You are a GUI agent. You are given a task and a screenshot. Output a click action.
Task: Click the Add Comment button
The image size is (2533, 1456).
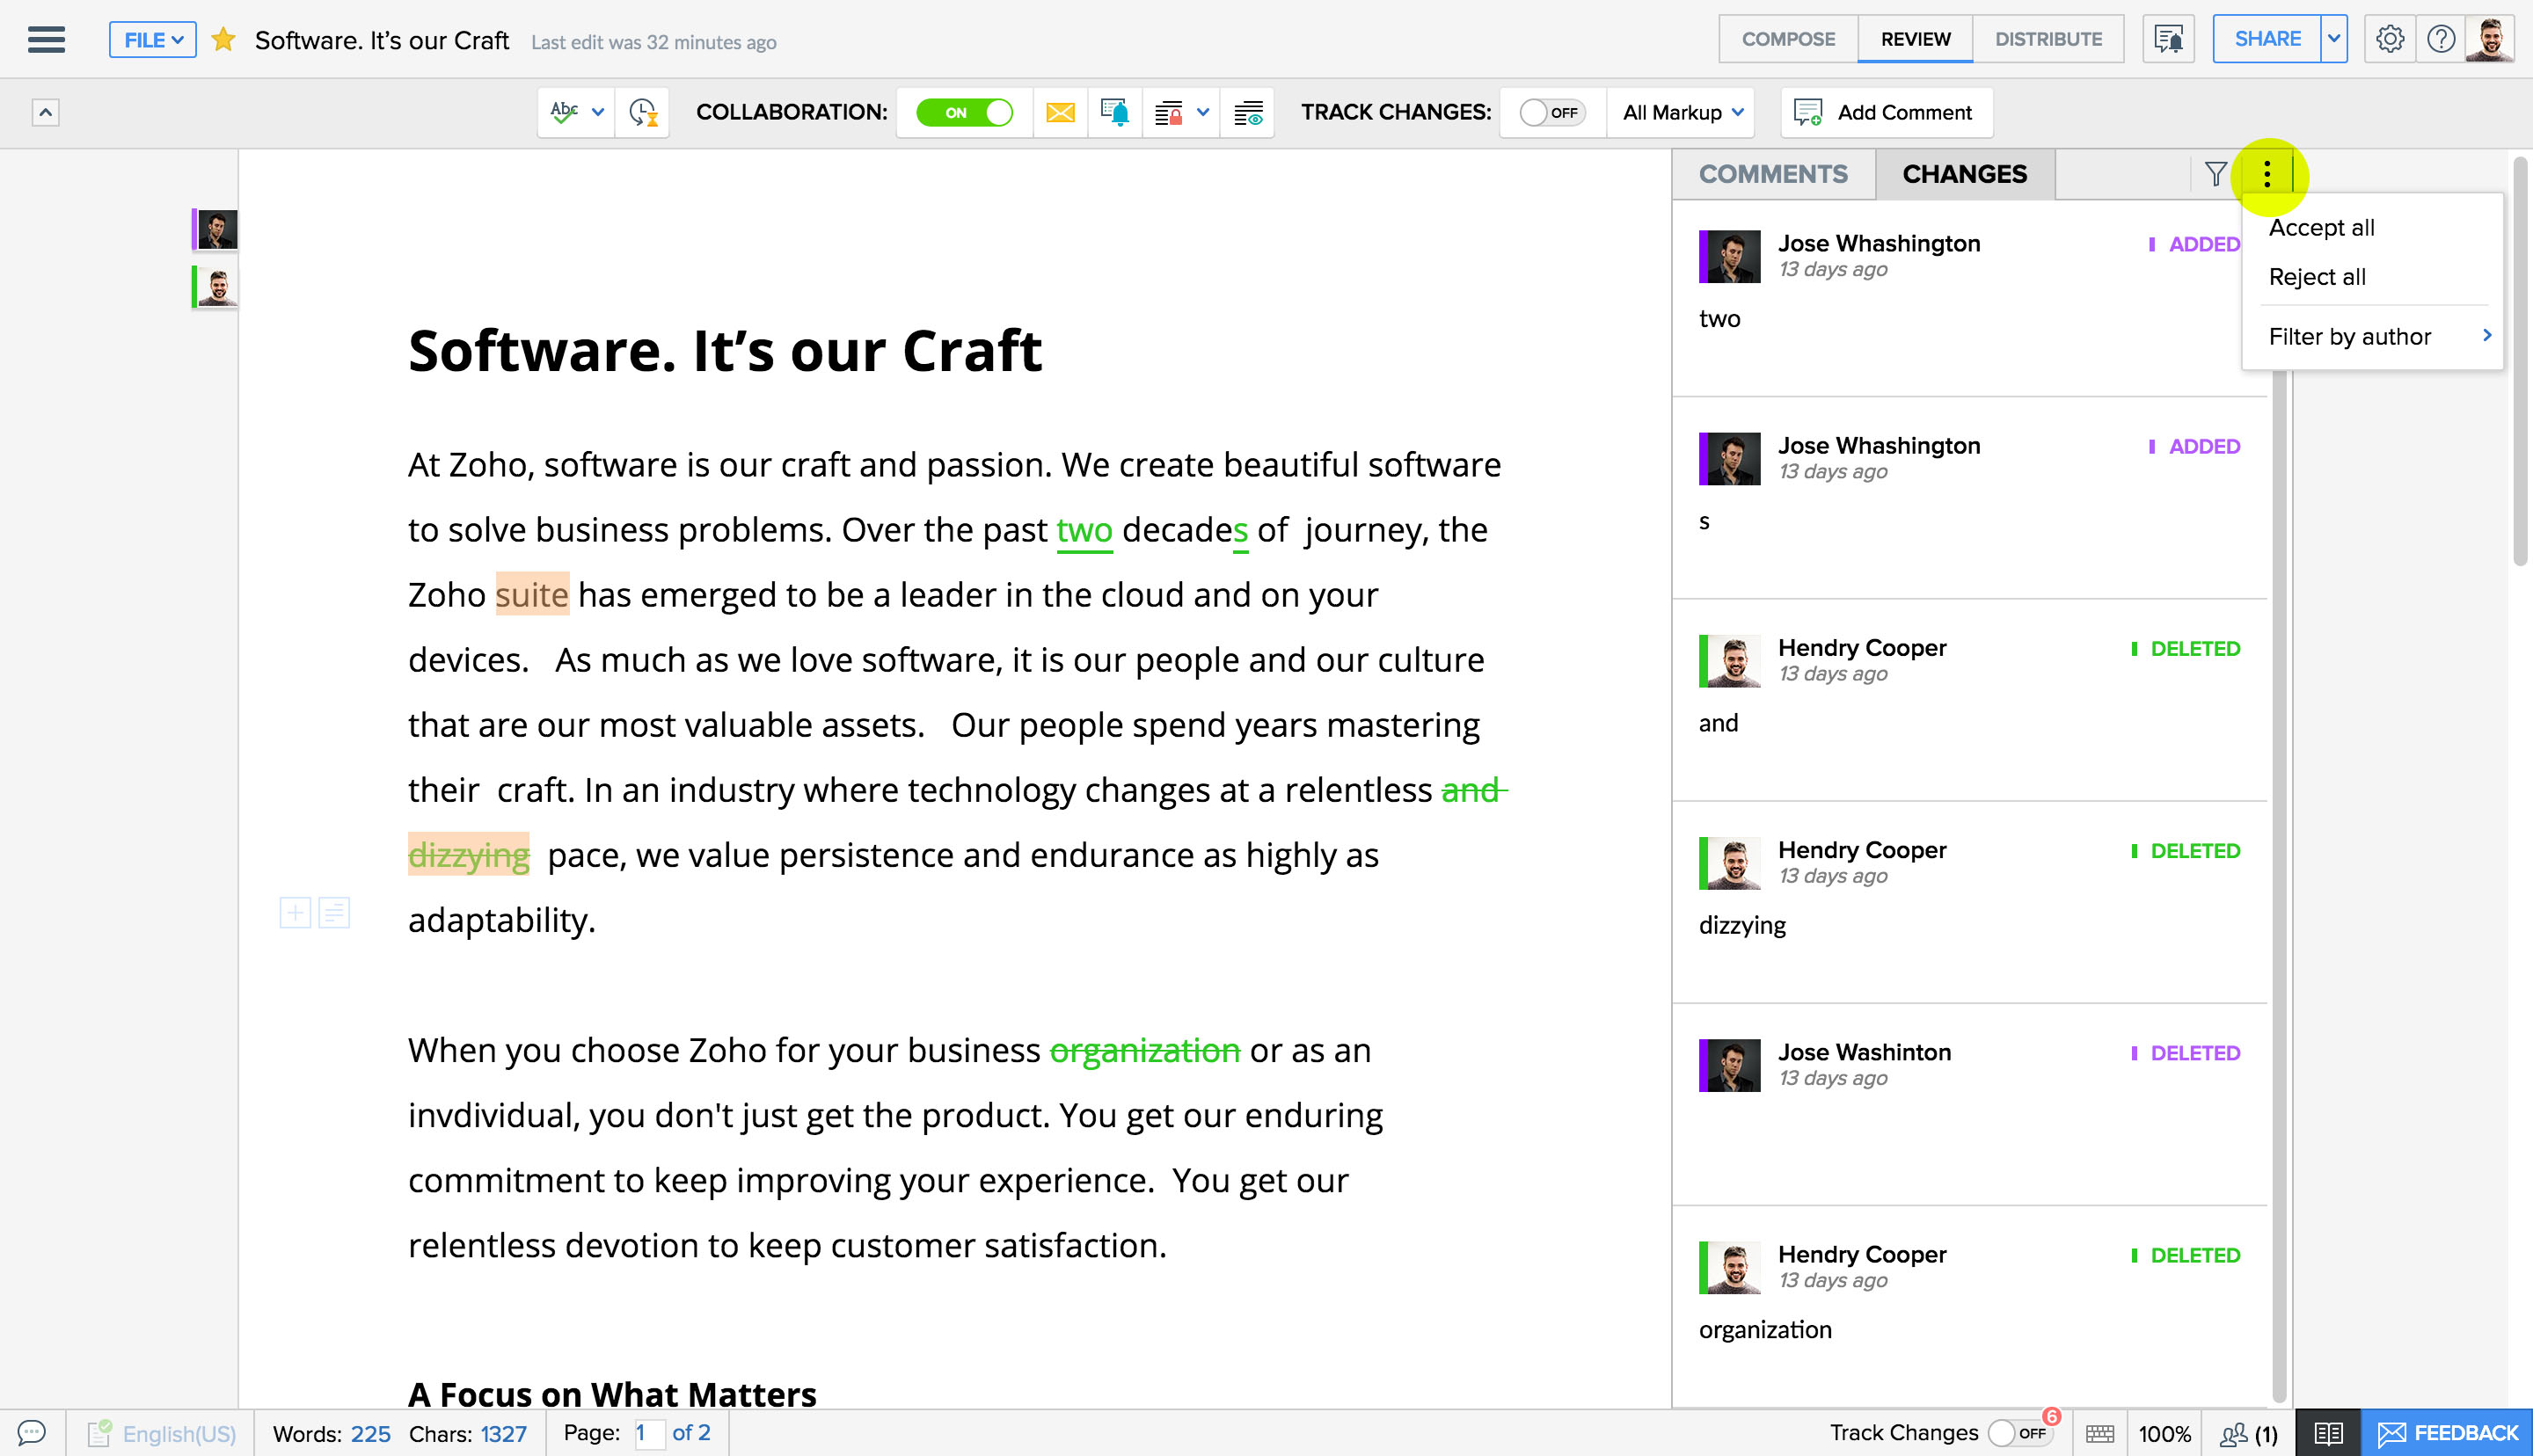(x=1886, y=112)
